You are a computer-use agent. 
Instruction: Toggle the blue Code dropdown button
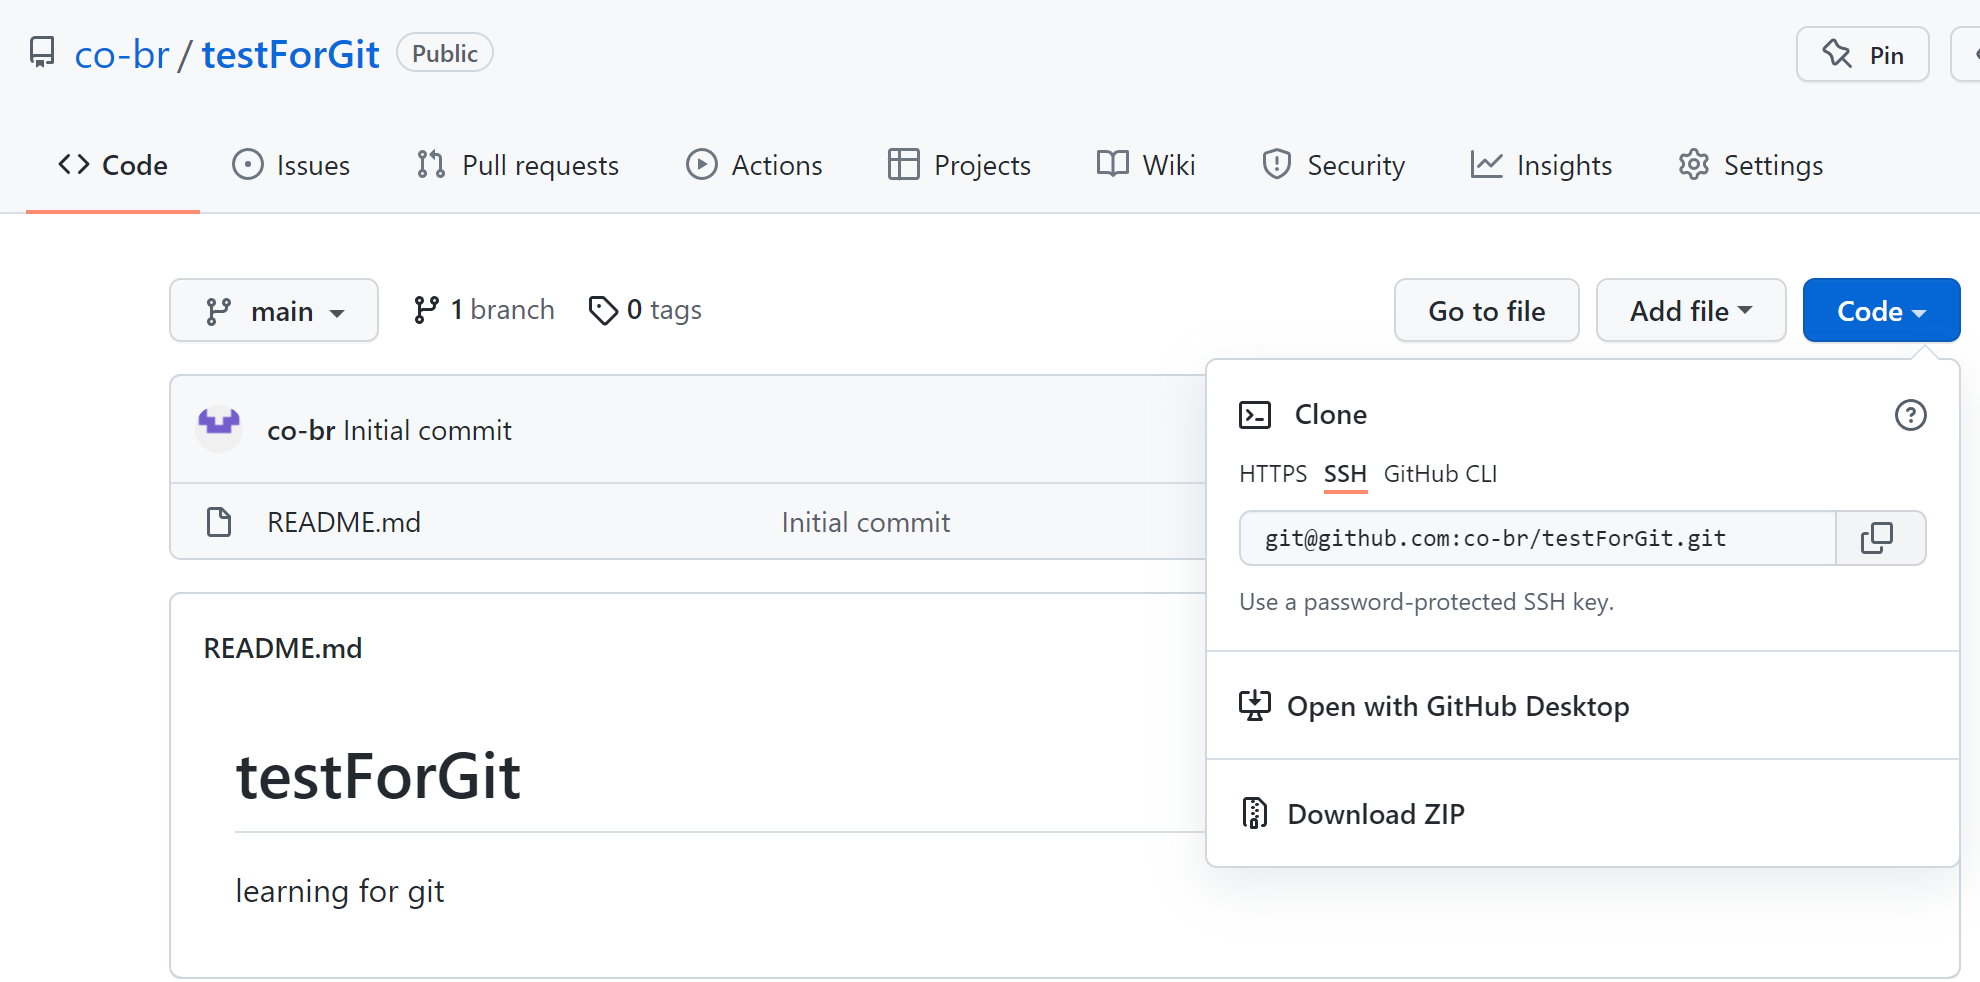[x=1881, y=311]
